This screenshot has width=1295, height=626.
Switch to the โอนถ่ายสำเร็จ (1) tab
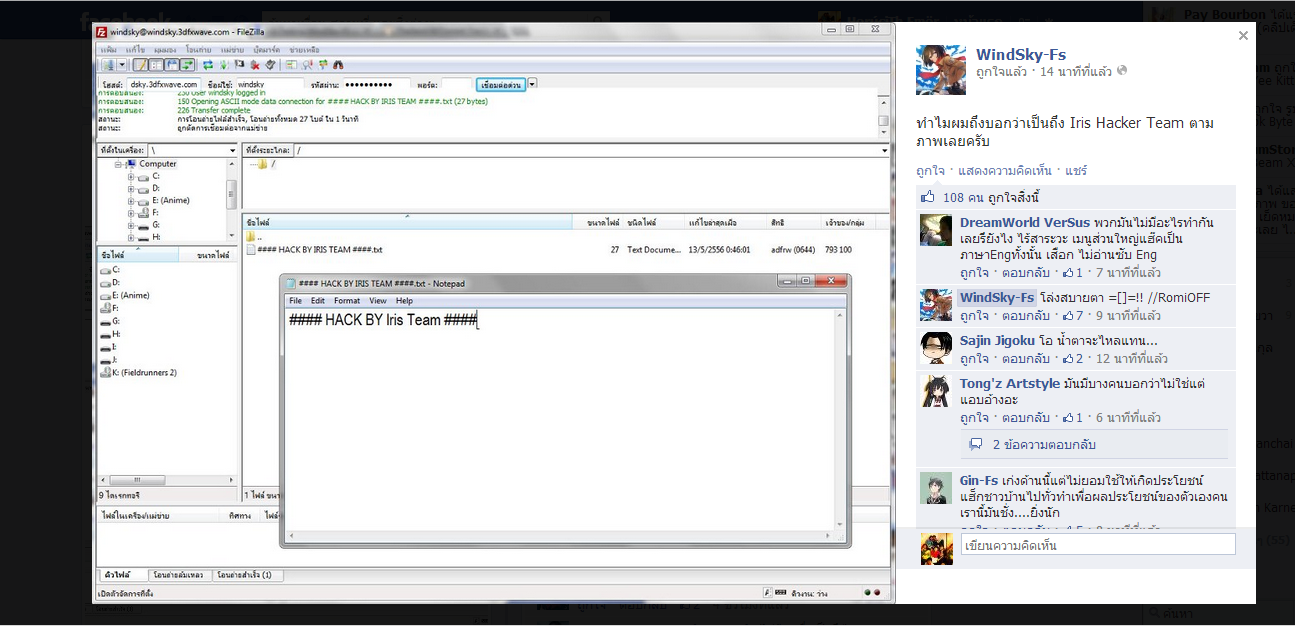[249, 575]
